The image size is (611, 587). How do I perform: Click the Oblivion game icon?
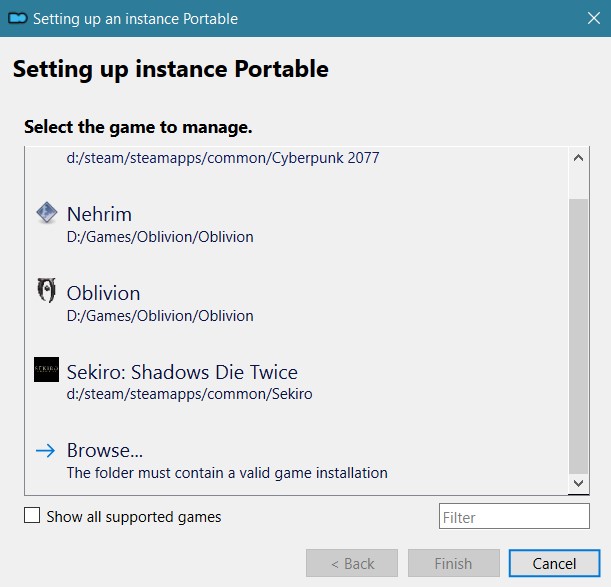click(46, 292)
